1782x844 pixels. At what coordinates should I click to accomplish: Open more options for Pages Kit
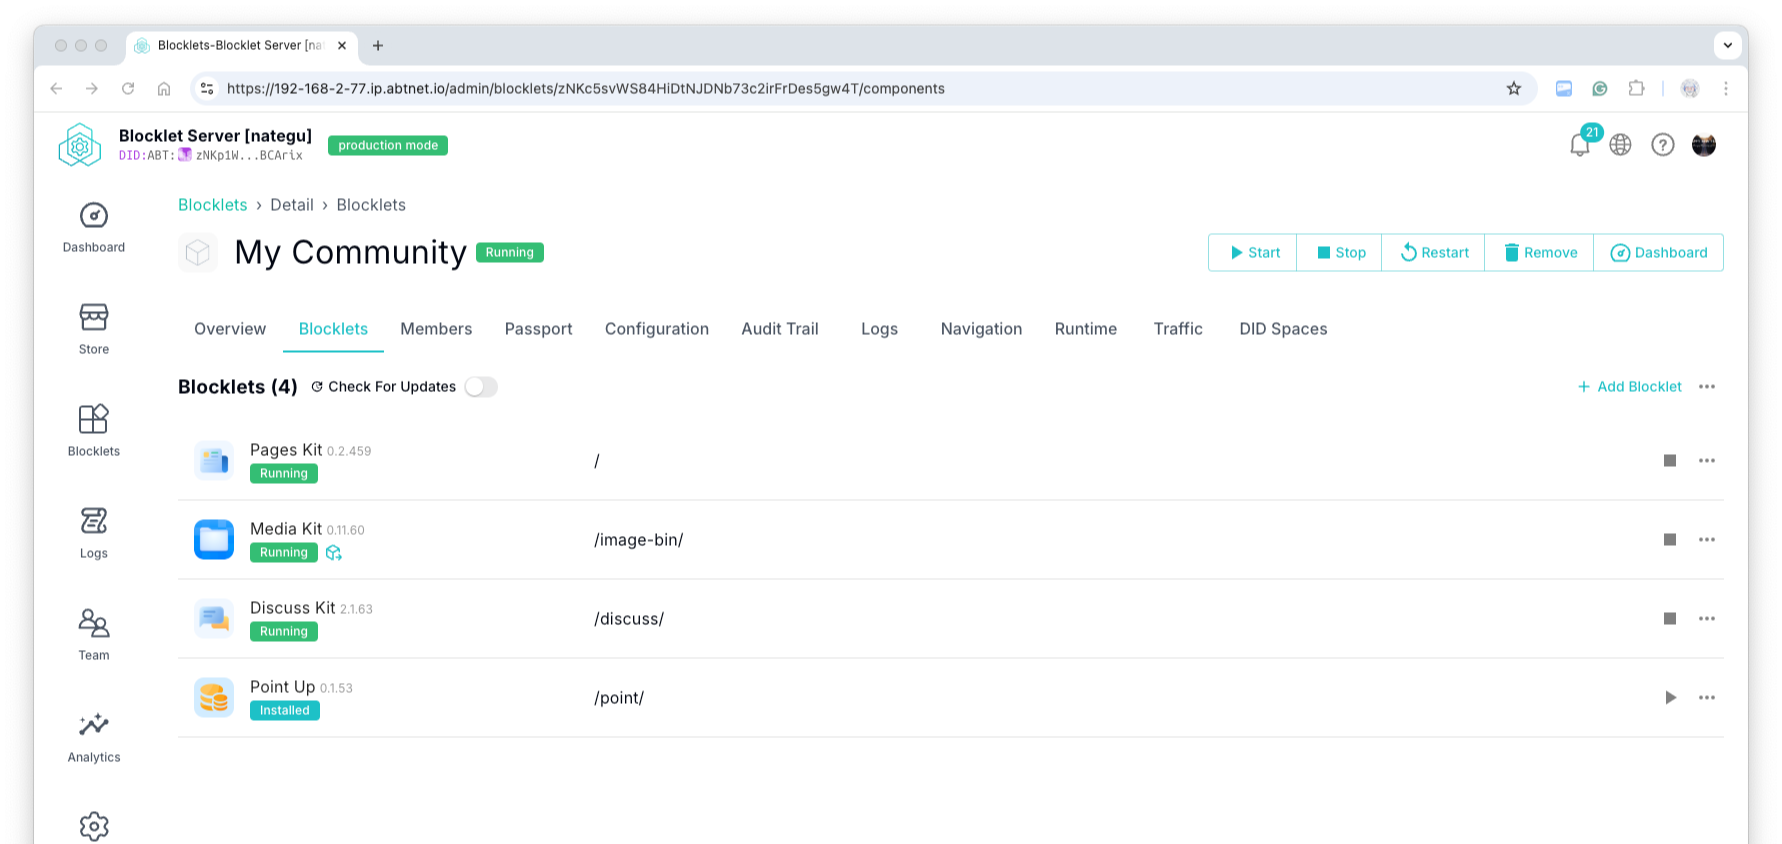tap(1706, 461)
